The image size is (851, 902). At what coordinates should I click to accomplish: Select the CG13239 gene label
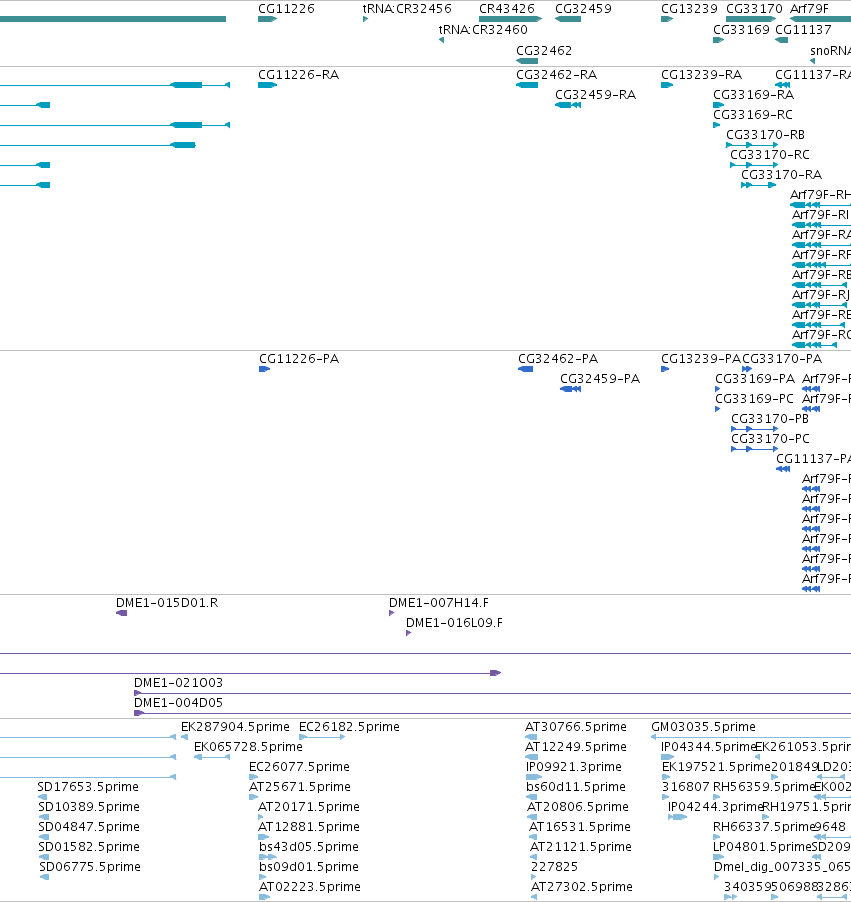tap(689, 9)
